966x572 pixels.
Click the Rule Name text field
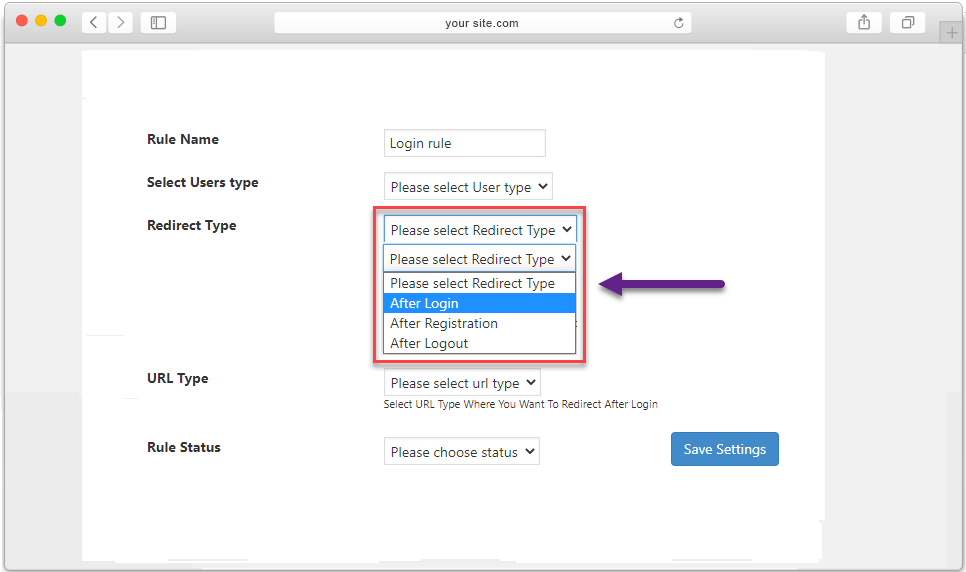465,143
